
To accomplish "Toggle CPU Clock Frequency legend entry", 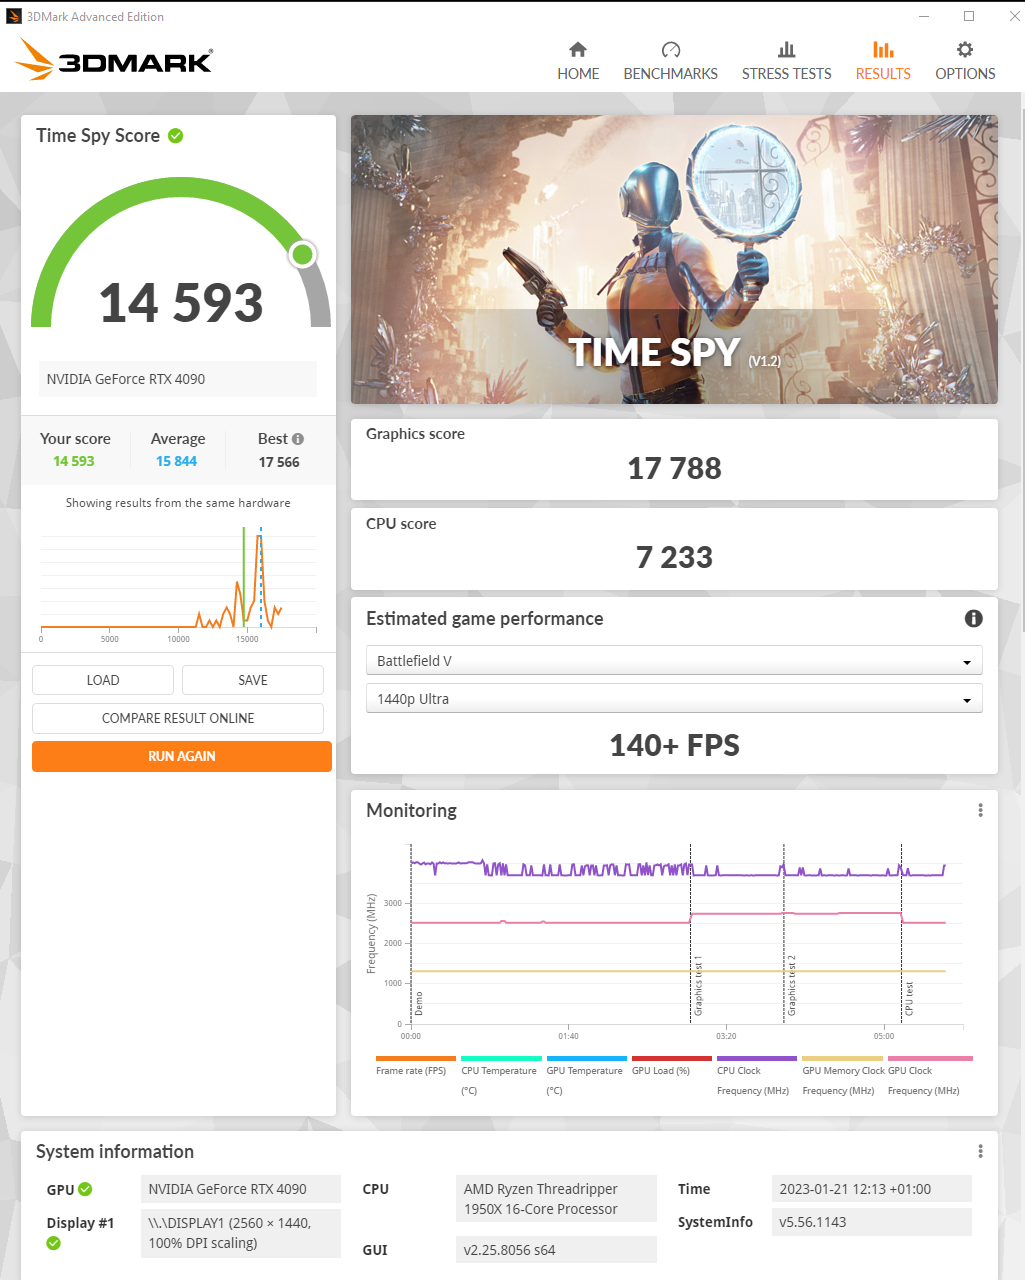I will 756,1078.
